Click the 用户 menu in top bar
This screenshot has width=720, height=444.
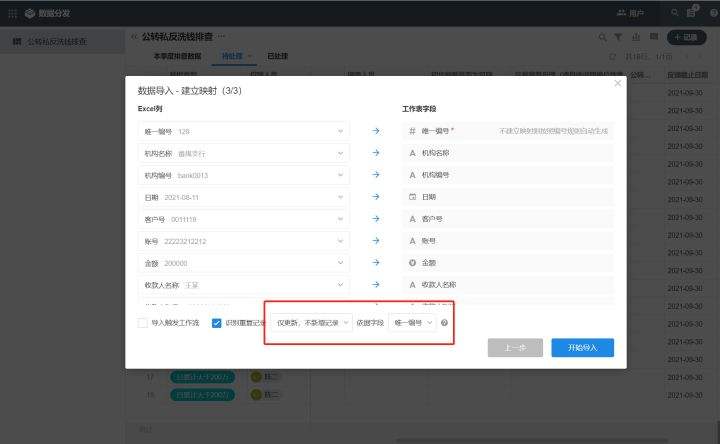pos(630,13)
